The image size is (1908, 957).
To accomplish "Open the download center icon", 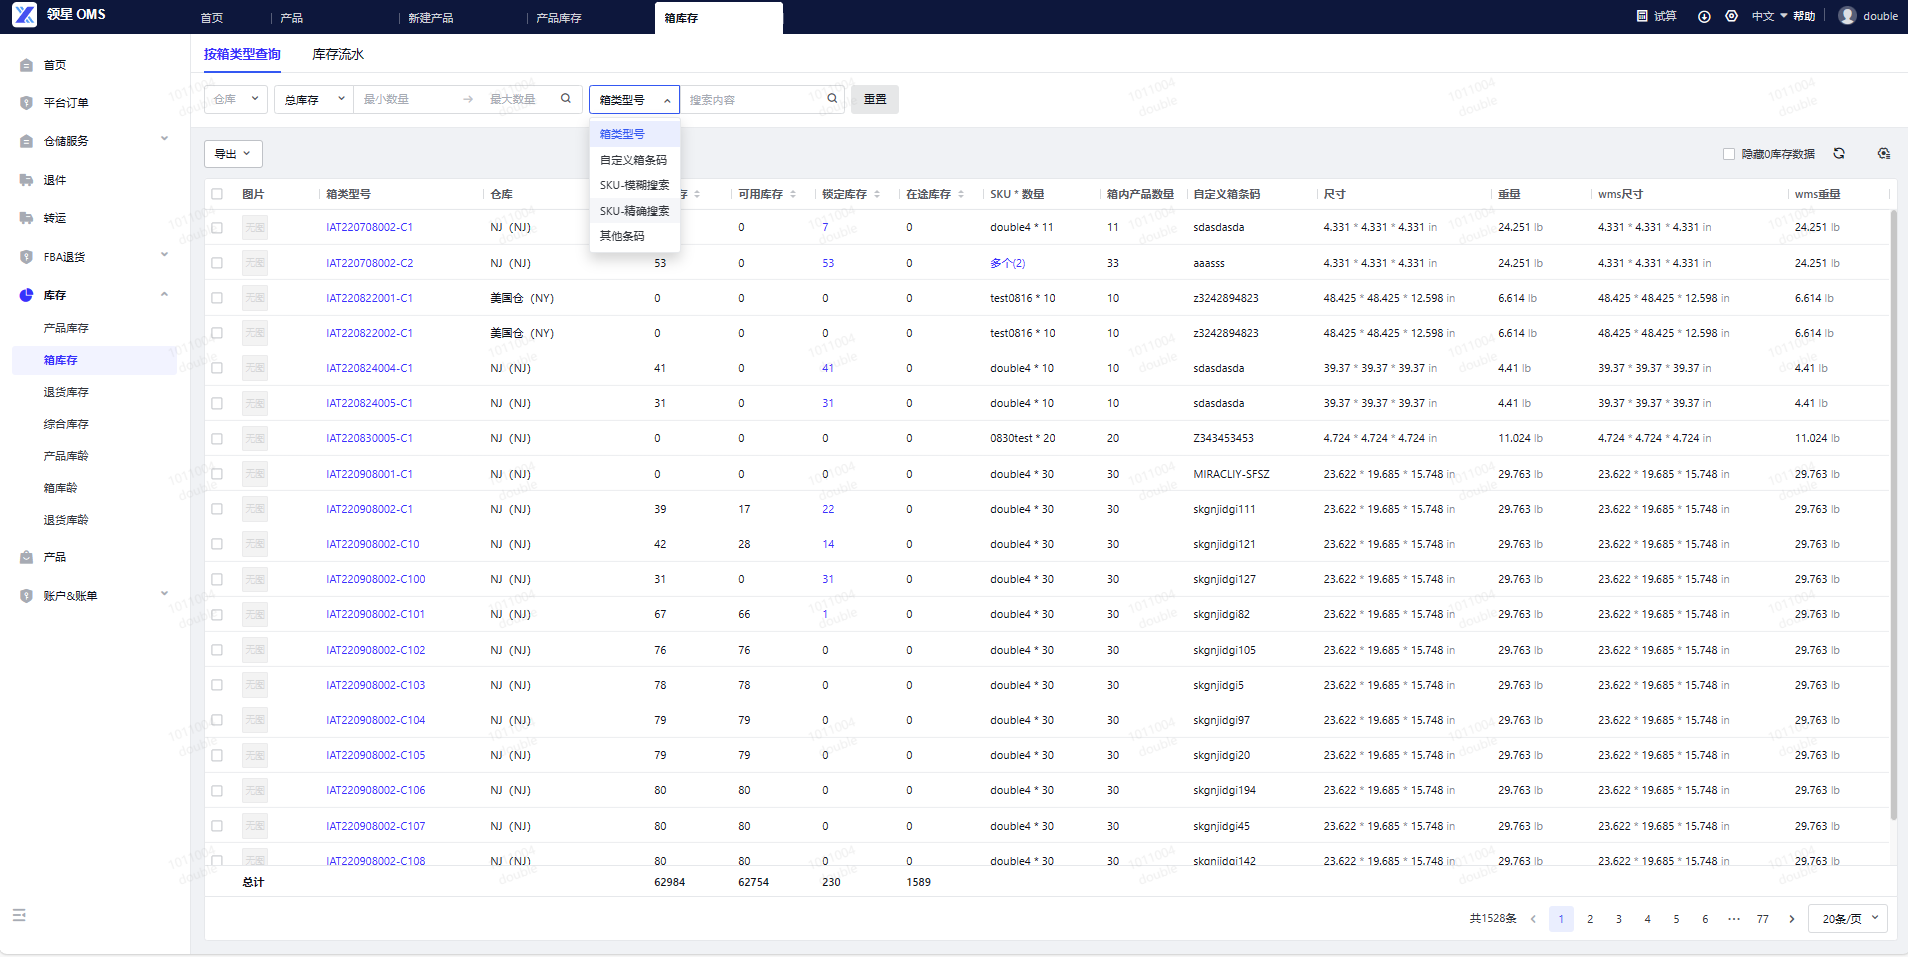I will (1704, 16).
